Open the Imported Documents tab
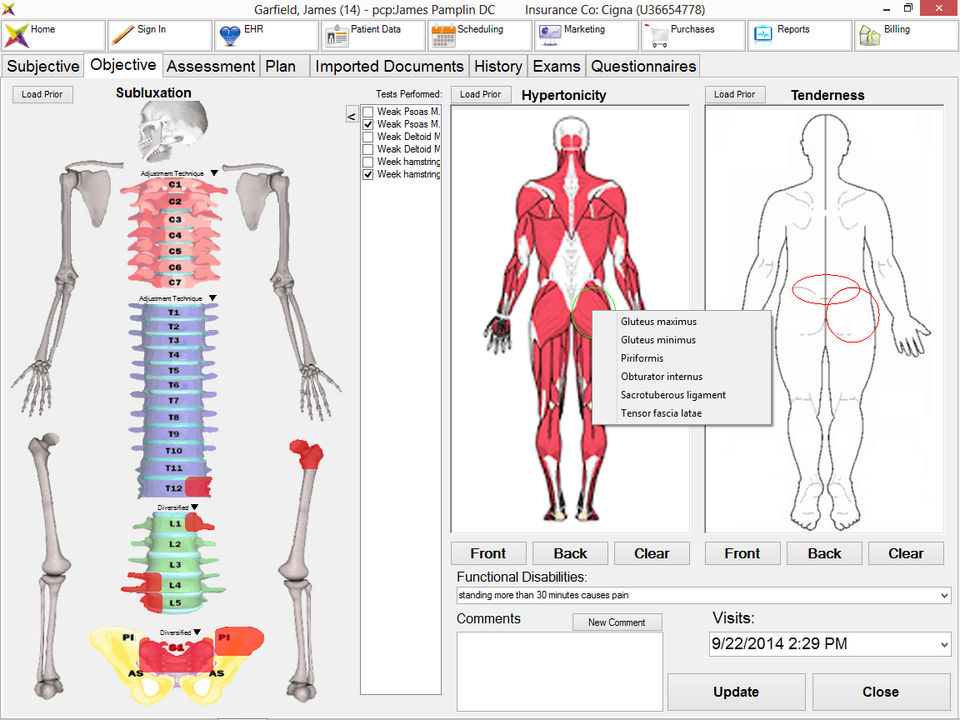Viewport: 960px width, 720px height. (389, 66)
